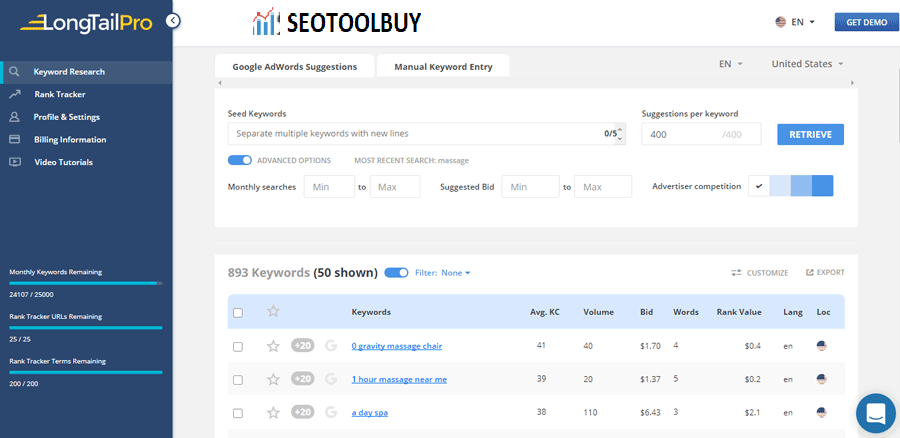The width and height of the screenshot is (900, 438).
Task: Sort by the Keywords column header
Action: [x=371, y=312]
